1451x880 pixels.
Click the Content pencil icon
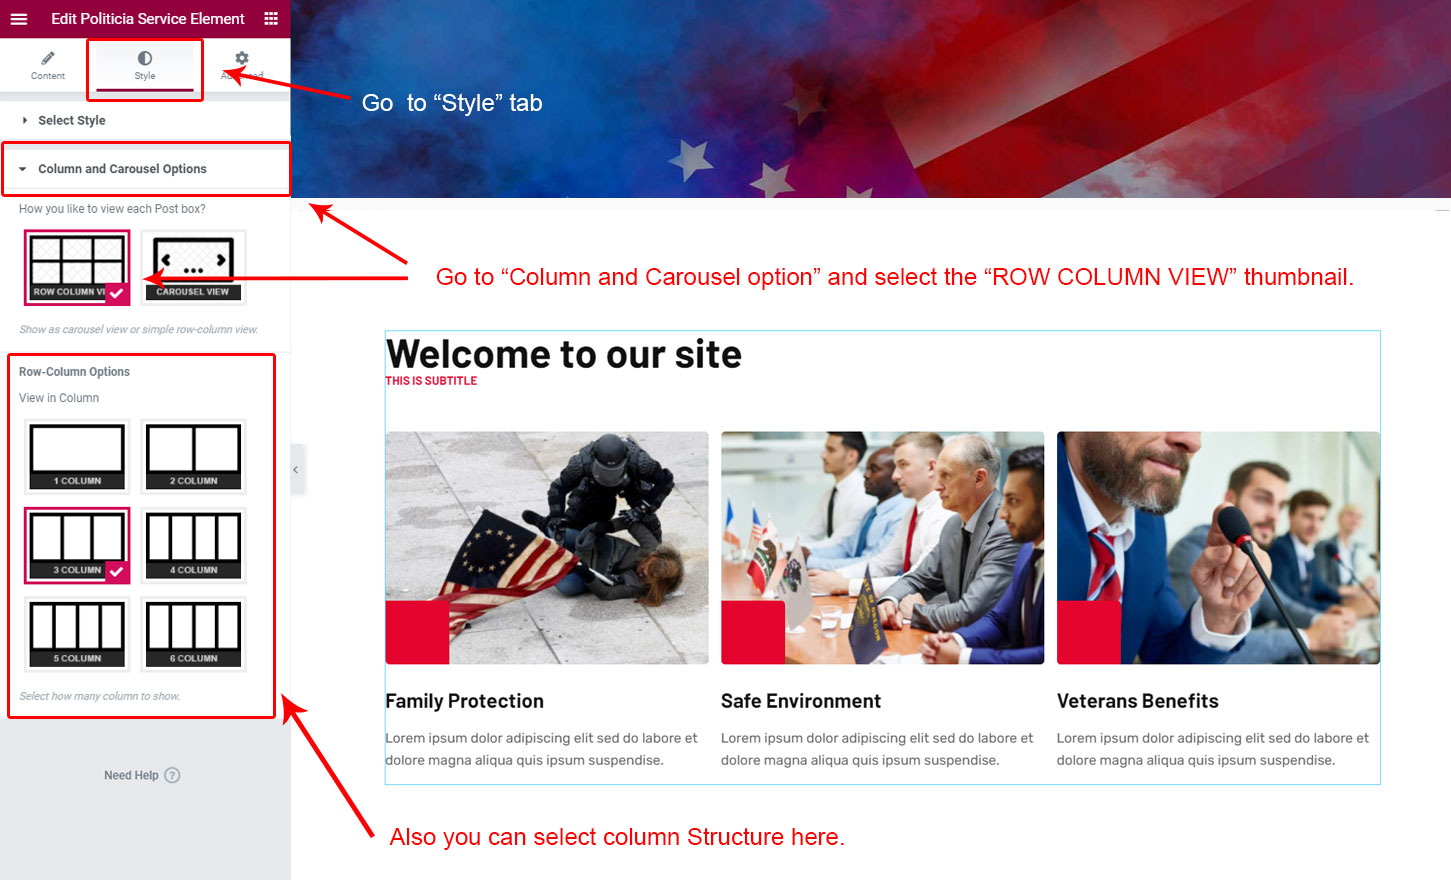coord(48,58)
